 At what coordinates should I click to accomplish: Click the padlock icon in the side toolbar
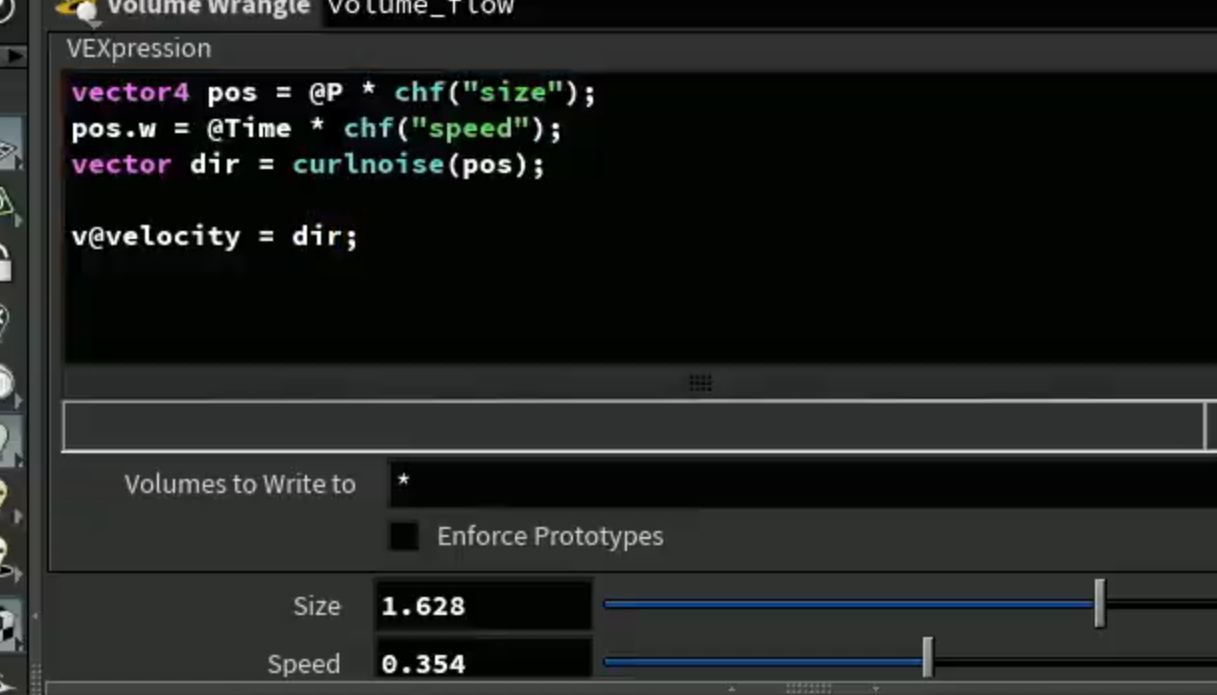[5, 264]
